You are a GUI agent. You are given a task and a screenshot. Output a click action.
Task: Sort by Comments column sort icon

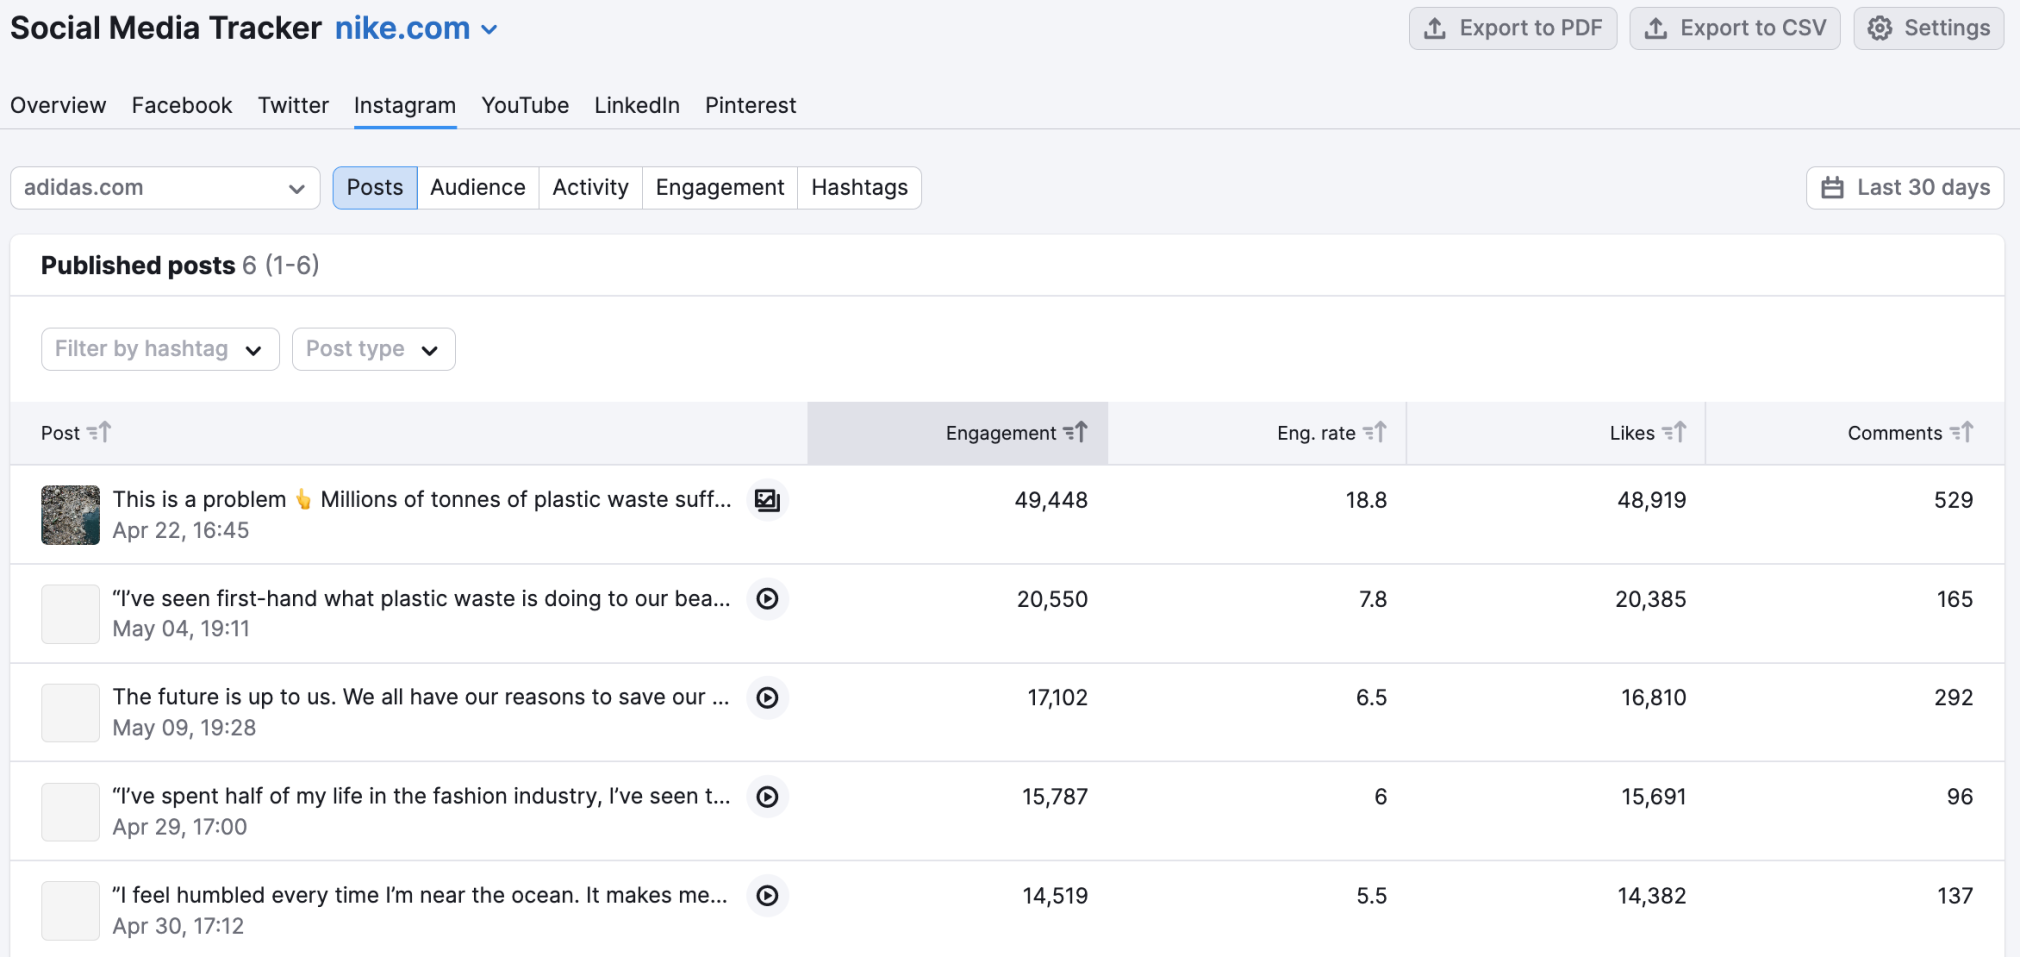1962,432
